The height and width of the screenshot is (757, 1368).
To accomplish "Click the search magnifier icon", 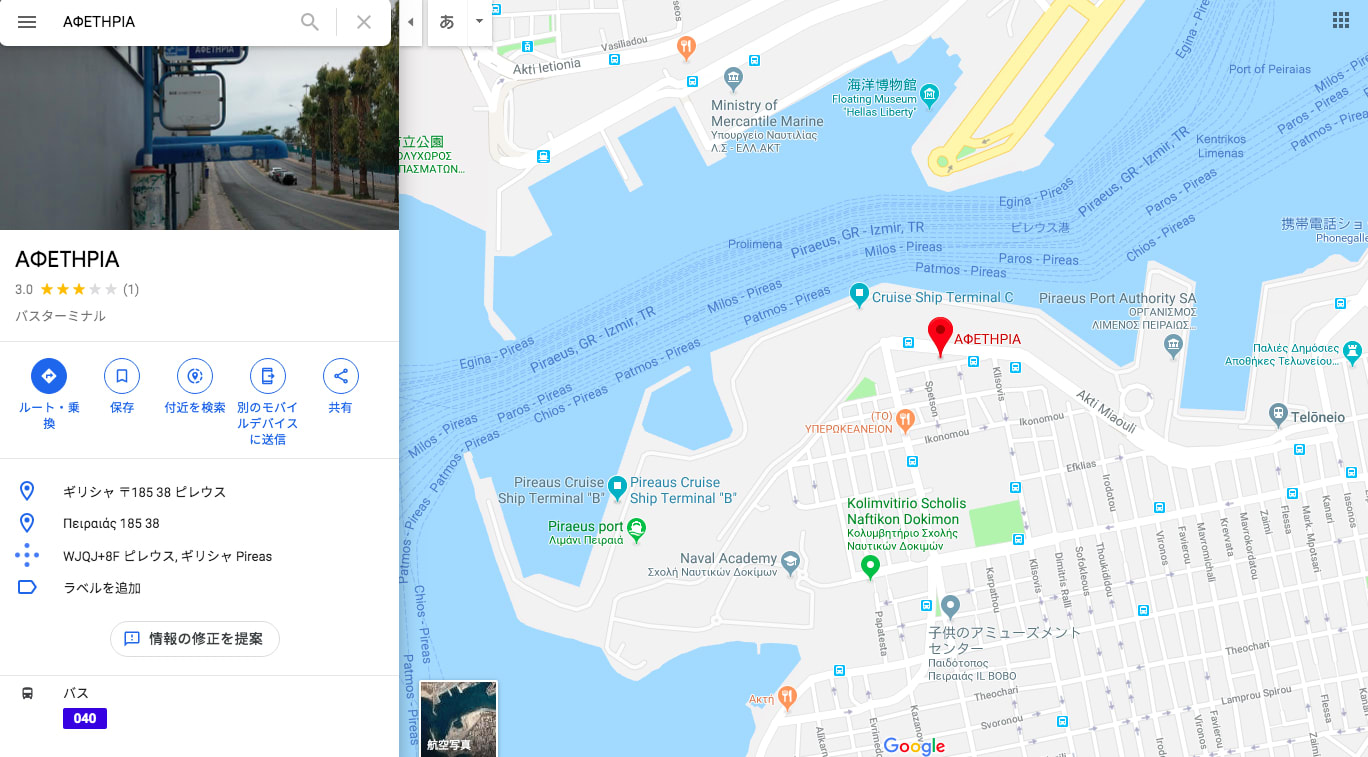I will click(310, 22).
